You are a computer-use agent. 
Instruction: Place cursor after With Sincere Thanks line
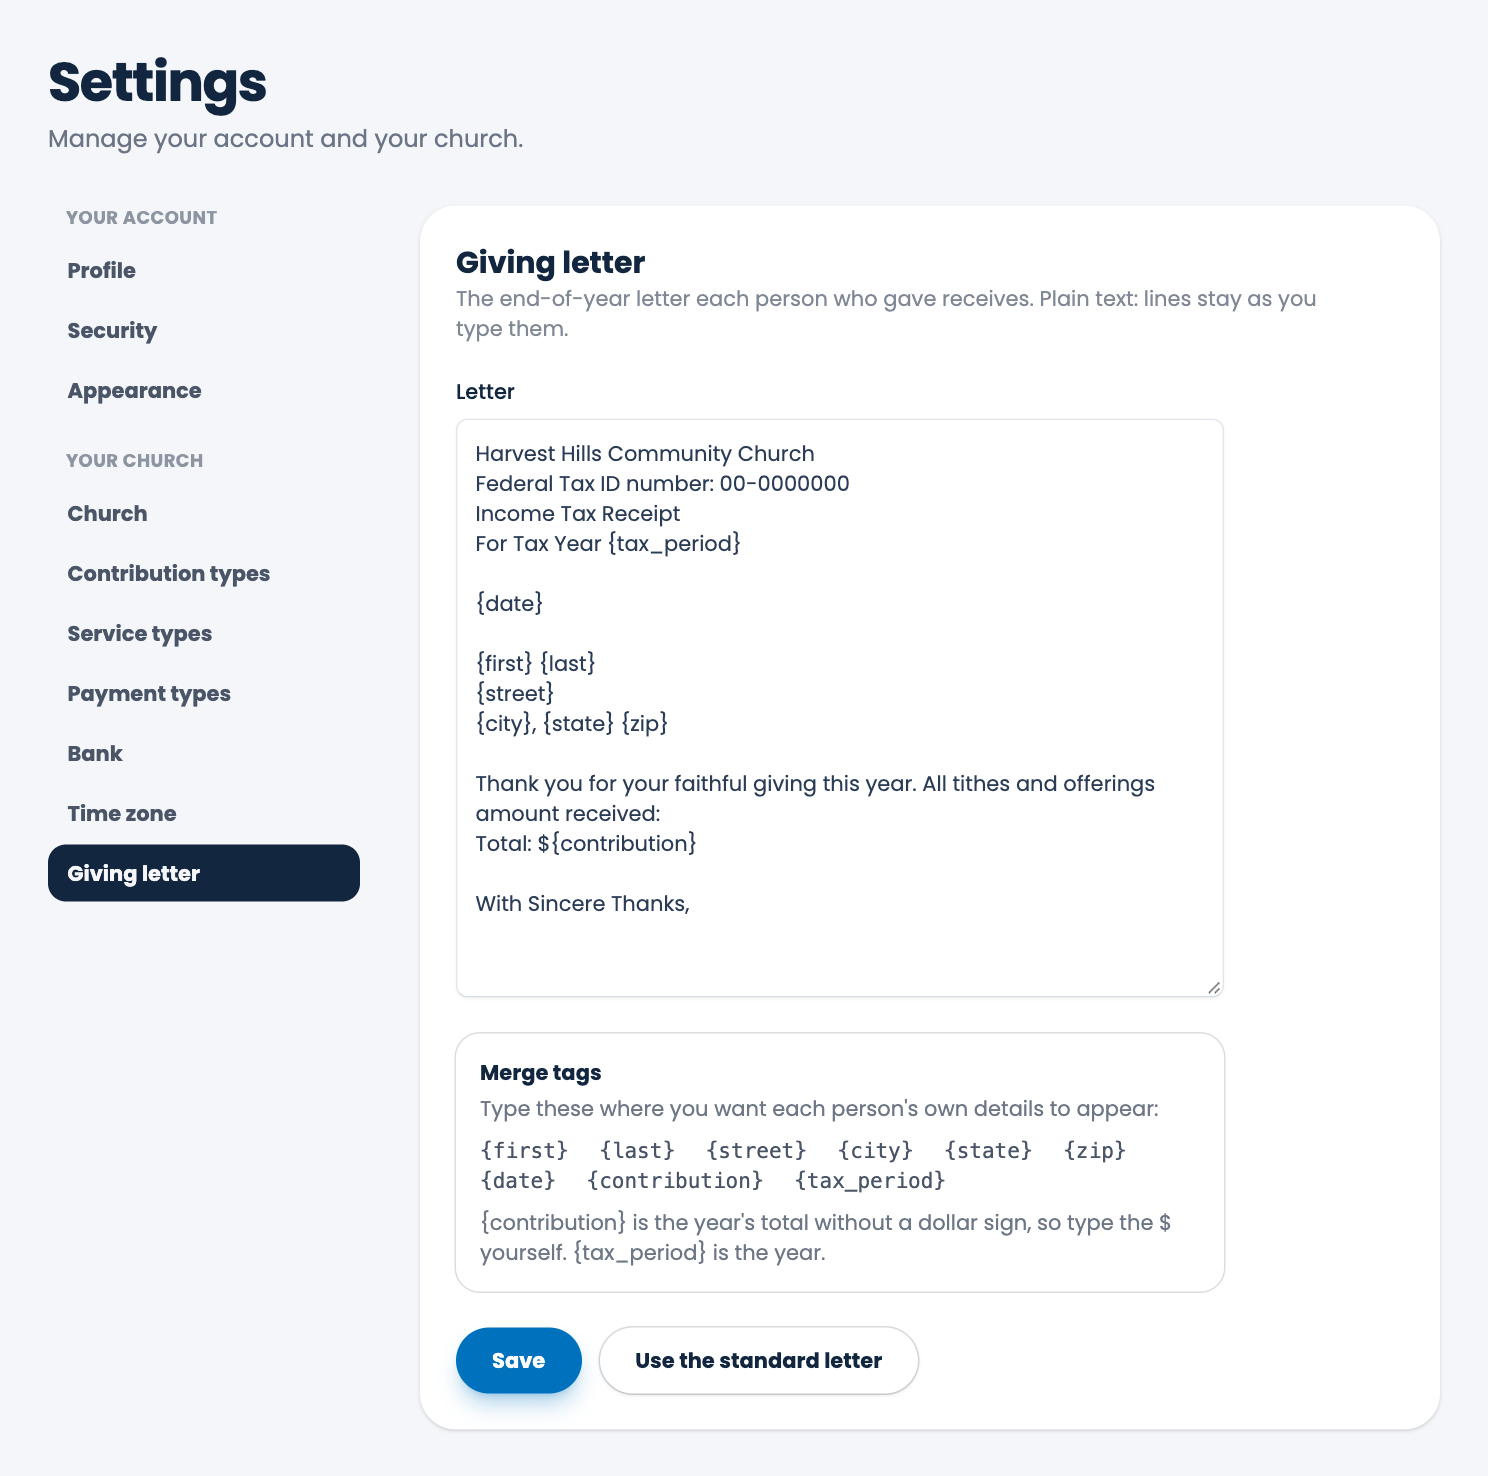[x=692, y=904]
